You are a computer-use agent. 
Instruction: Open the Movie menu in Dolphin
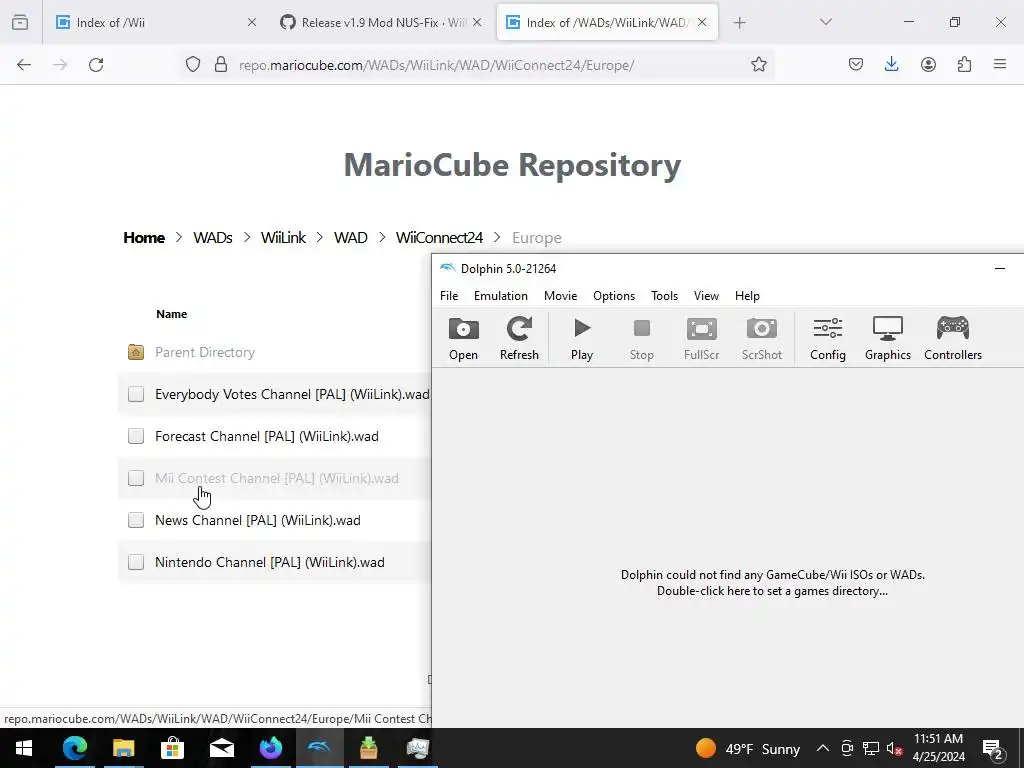click(560, 296)
